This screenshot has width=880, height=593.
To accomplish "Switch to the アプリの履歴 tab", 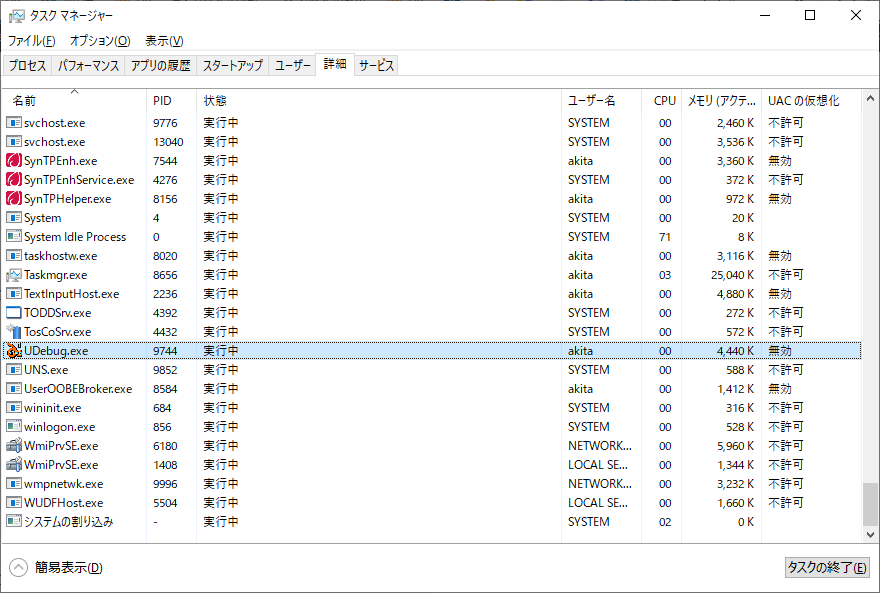I will pos(161,66).
